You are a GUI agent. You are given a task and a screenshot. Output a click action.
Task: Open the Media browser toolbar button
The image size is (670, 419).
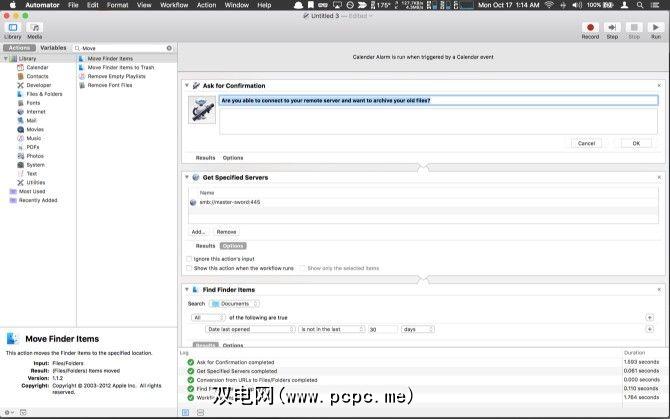(35, 28)
